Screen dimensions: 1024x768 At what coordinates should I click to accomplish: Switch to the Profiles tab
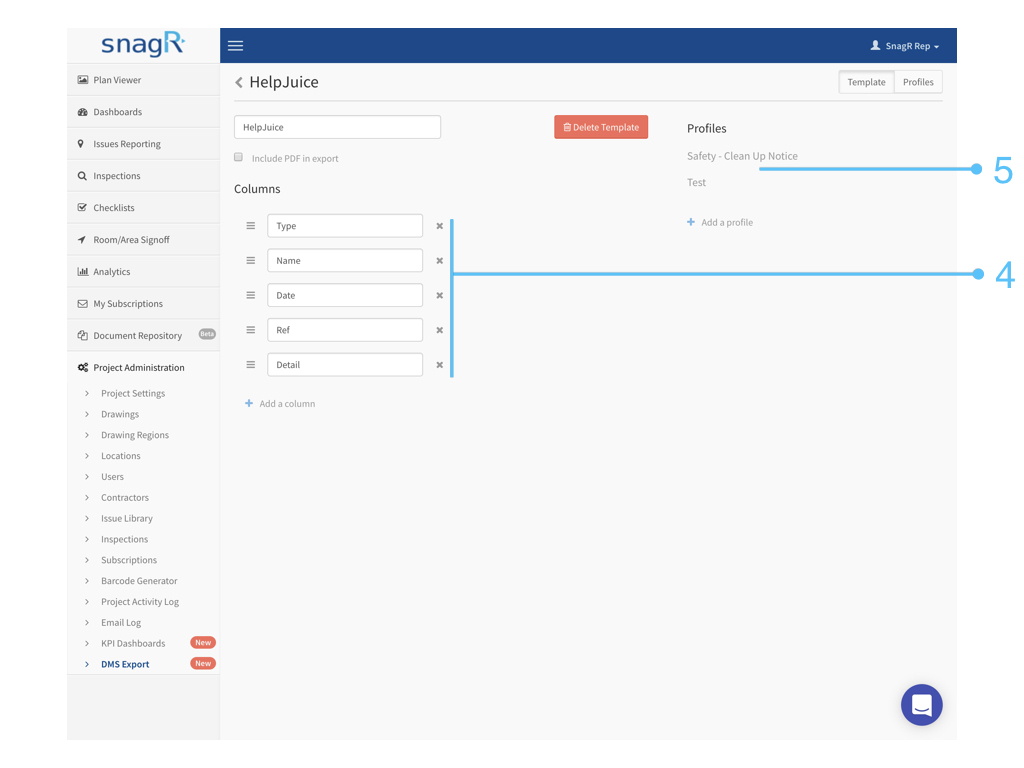[x=918, y=82]
